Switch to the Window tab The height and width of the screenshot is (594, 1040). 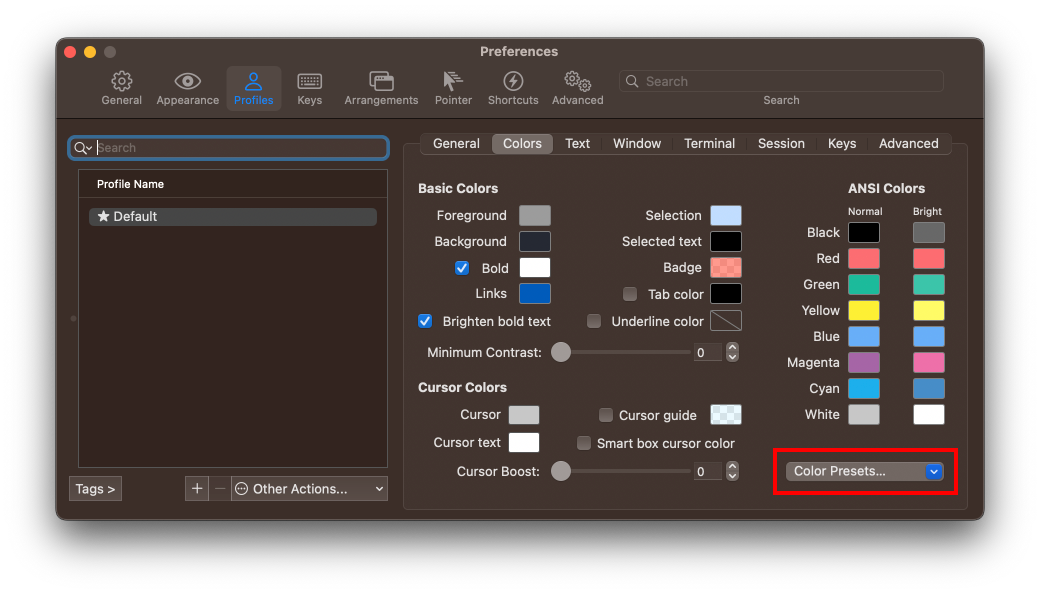[637, 144]
